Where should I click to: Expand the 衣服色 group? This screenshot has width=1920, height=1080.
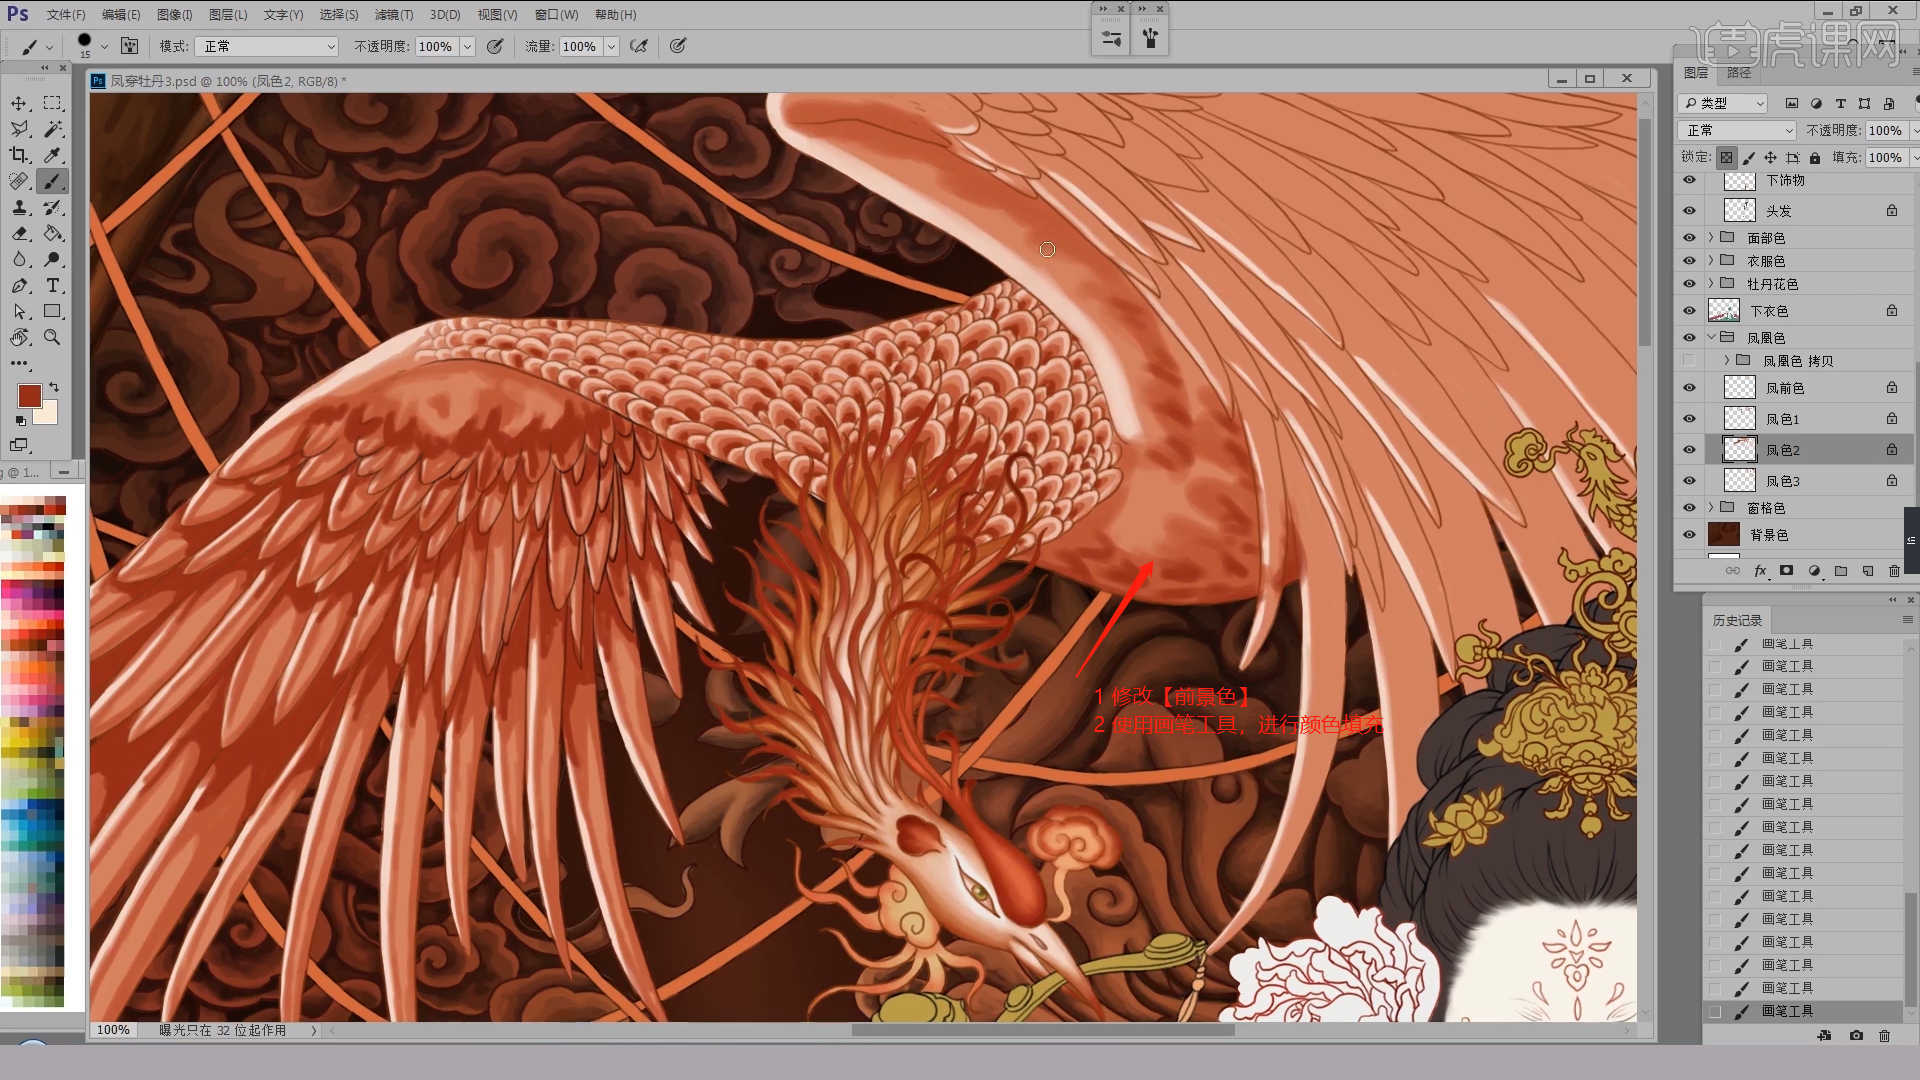1711,261
